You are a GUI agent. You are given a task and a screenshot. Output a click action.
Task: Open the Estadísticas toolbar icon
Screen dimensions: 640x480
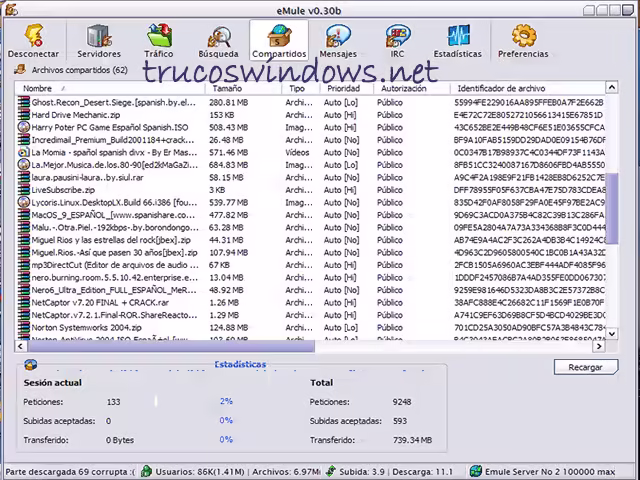[x=458, y=36]
